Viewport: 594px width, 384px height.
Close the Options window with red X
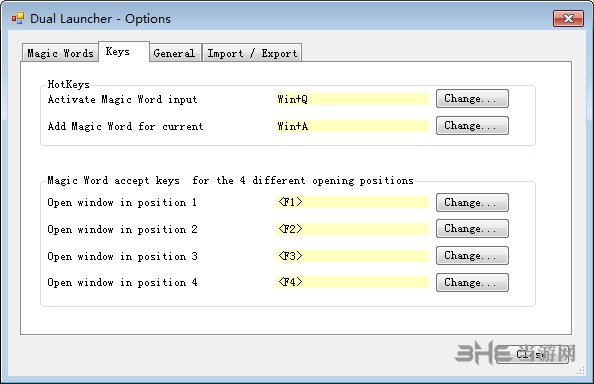pos(568,19)
